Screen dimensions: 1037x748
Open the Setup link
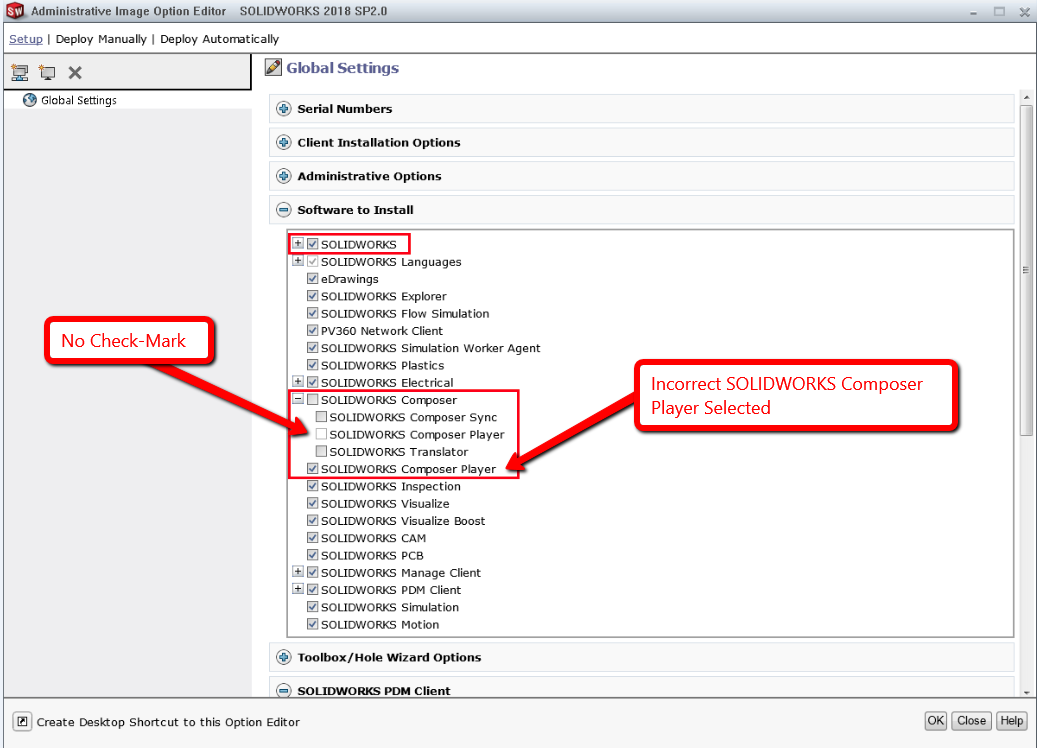tap(26, 39)
